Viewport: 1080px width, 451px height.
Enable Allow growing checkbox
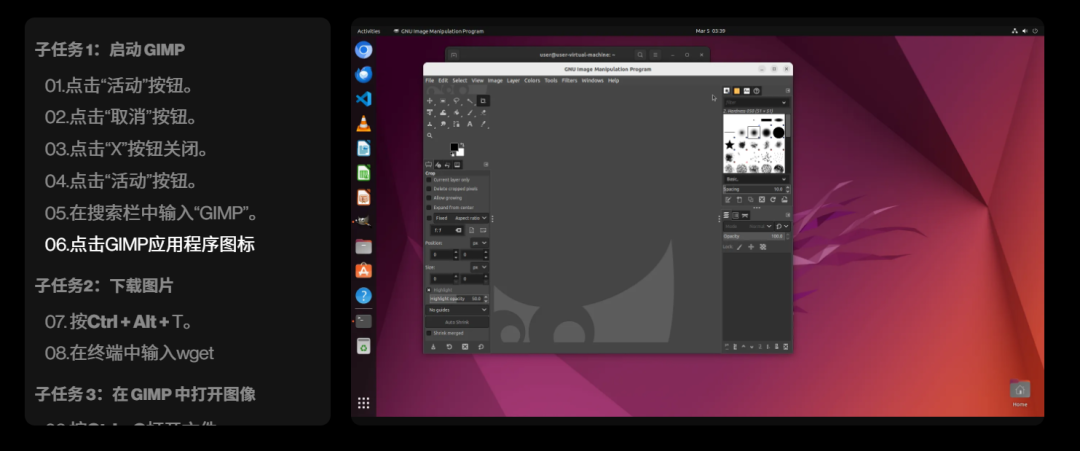[428, 198]
